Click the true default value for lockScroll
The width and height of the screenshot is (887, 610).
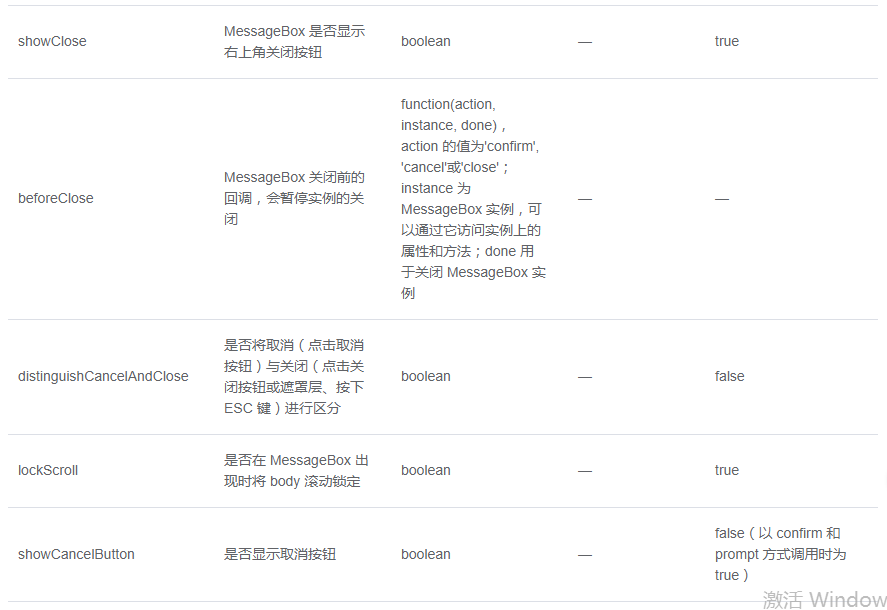pyautogui.click(x=727, y=470)
